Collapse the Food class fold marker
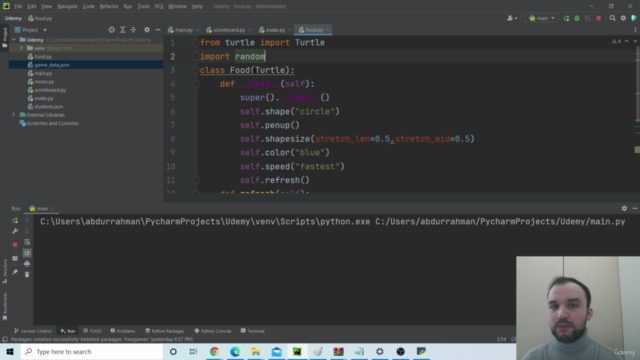640x360 pixels. (196, 70)
